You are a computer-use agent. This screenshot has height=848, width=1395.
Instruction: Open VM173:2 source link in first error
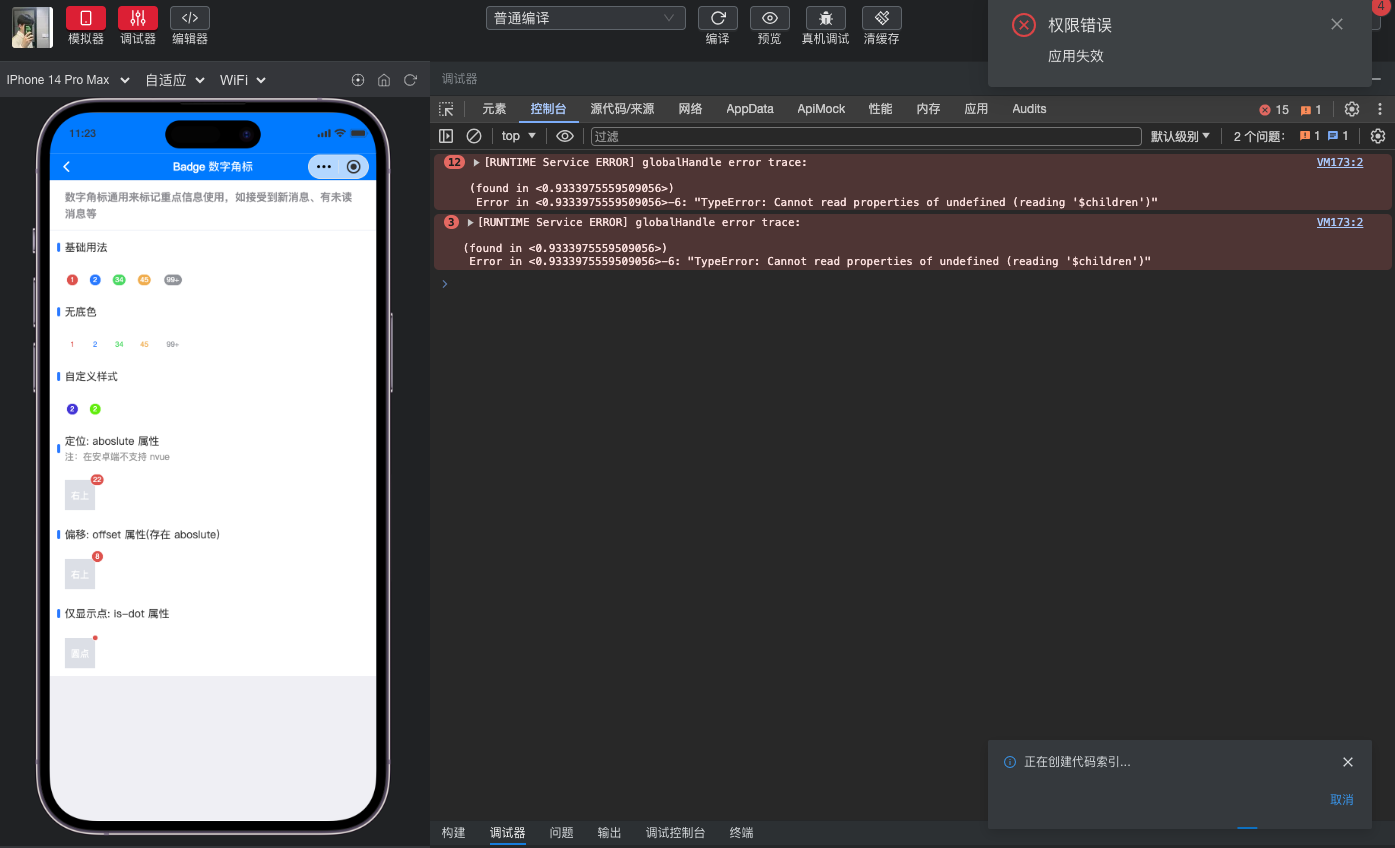(x=1339, y=162)
